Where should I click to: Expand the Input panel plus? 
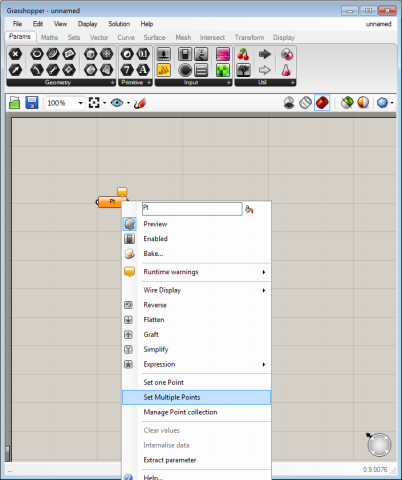(x=229, y=82)
